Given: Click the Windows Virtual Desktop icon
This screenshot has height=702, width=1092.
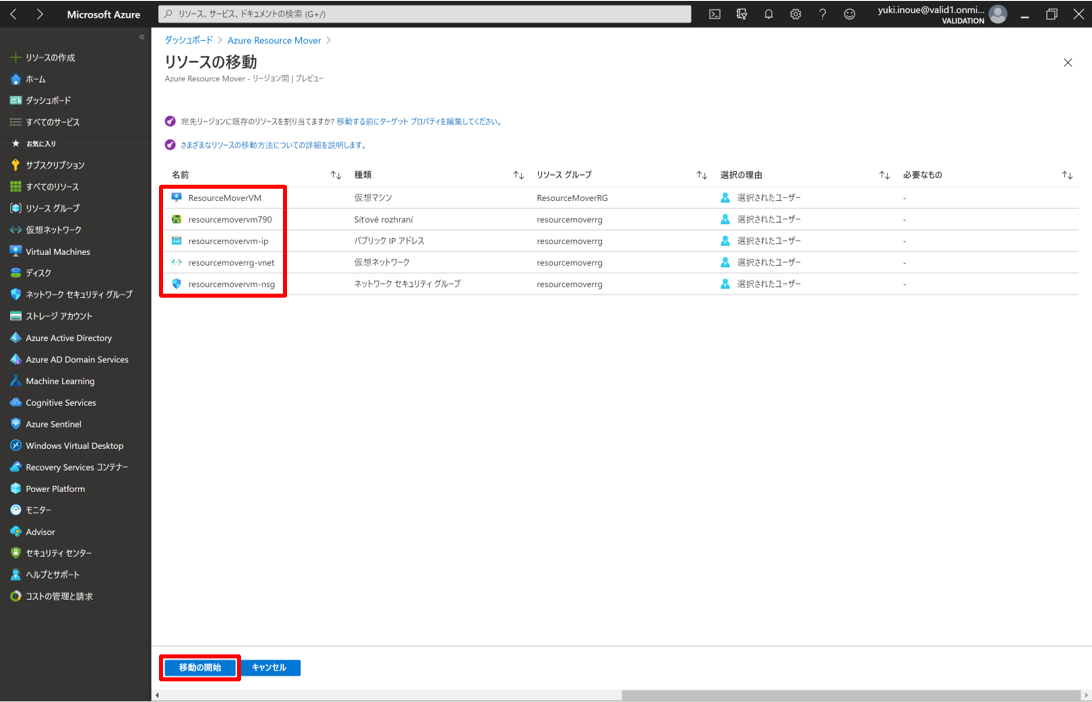Looking at the screenshot, I should (x=15, y=445).
